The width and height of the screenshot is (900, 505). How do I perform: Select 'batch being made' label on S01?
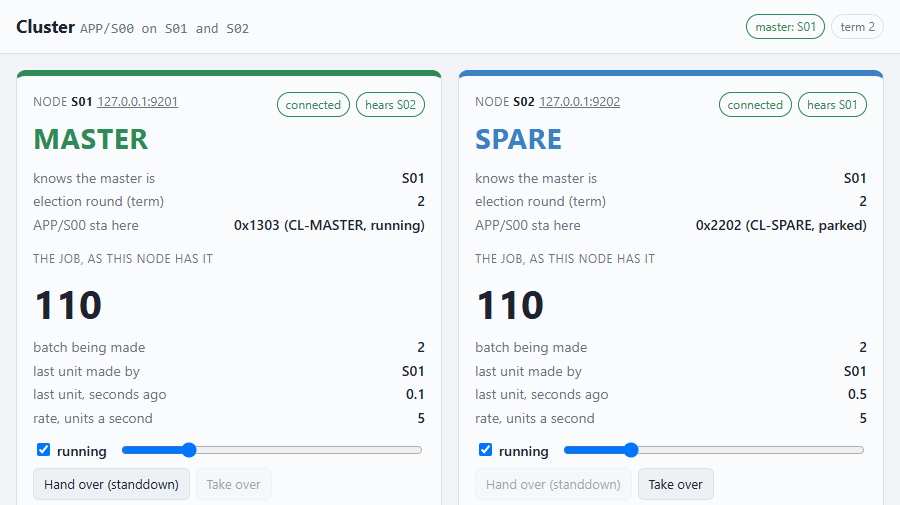(x=89, y=347)
